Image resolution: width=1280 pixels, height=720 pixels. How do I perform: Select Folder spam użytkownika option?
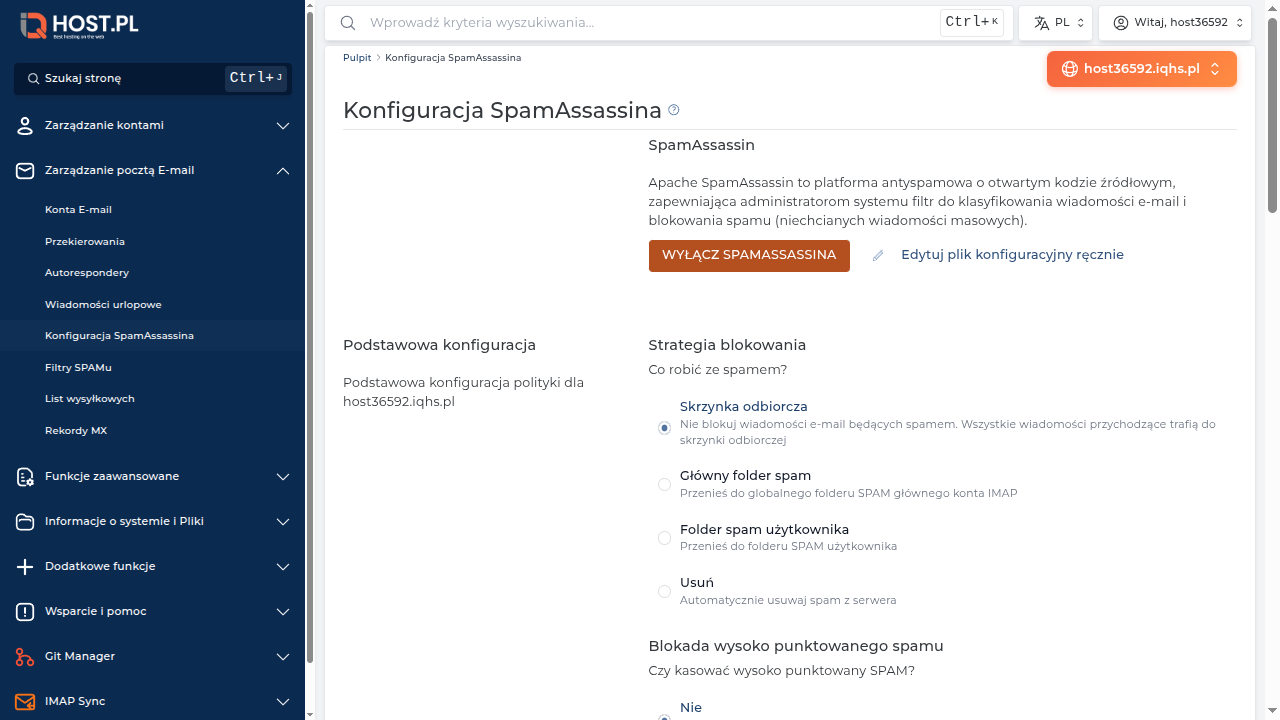point(664,538)
